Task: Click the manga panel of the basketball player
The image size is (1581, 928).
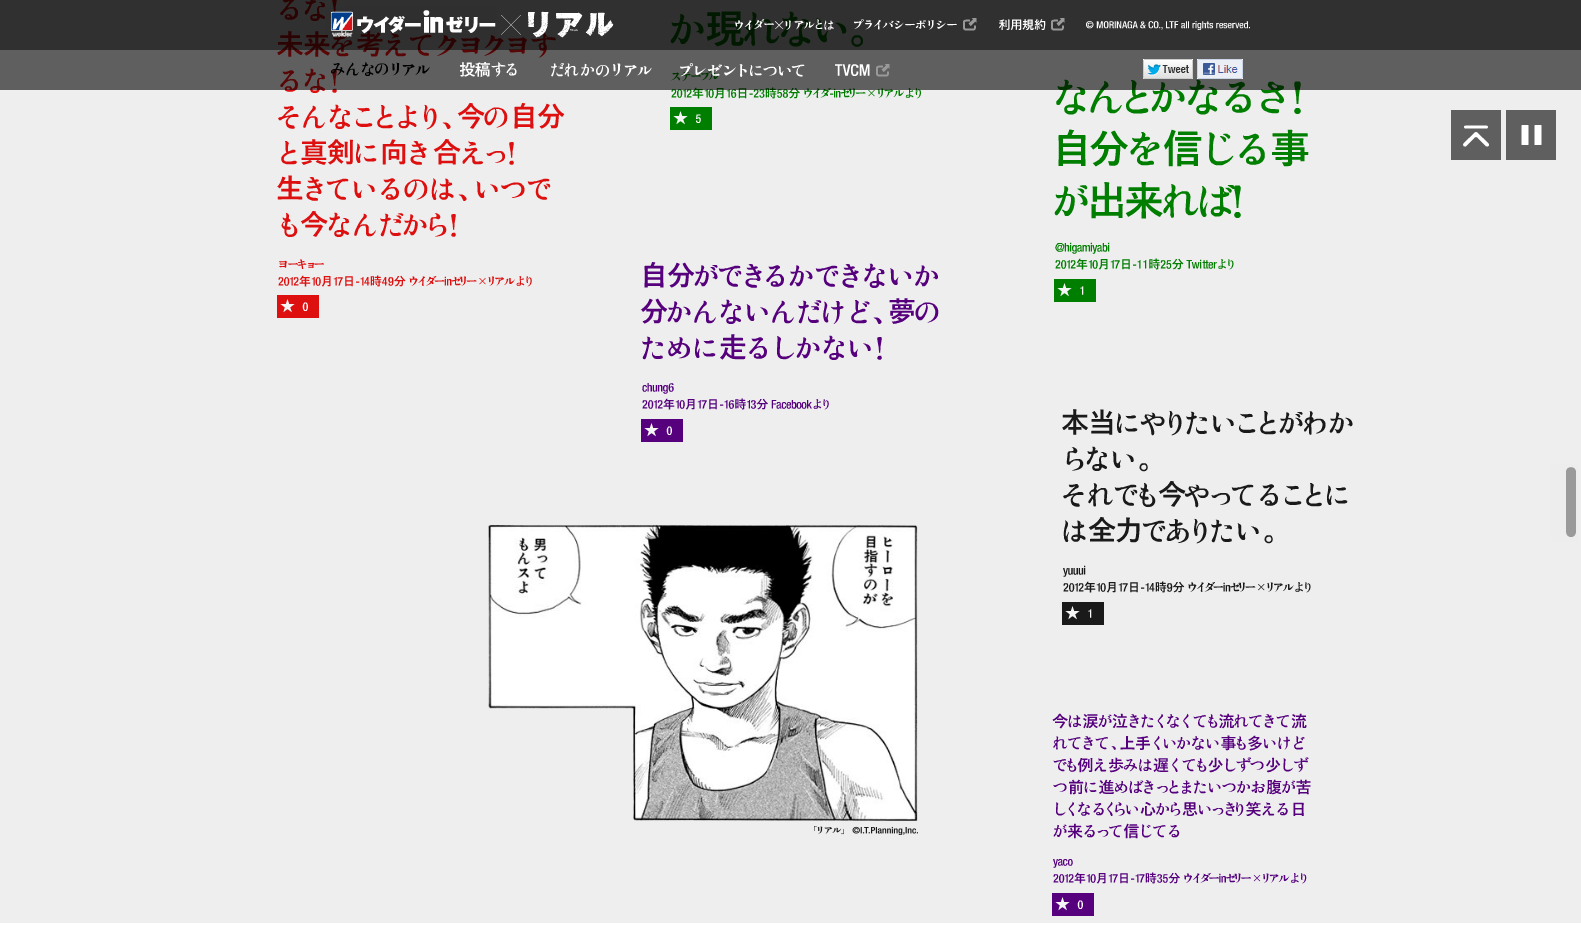Action: point(702,672)
